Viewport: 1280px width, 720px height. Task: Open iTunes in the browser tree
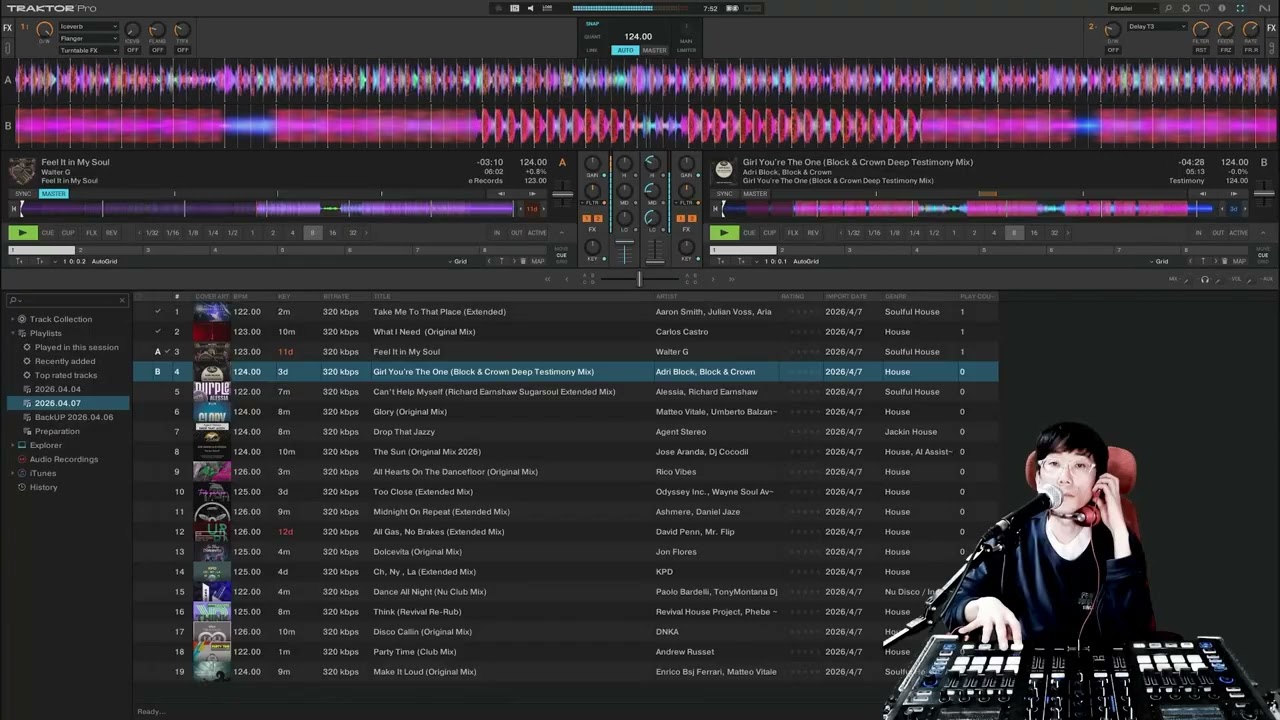(x=43, y=473)
